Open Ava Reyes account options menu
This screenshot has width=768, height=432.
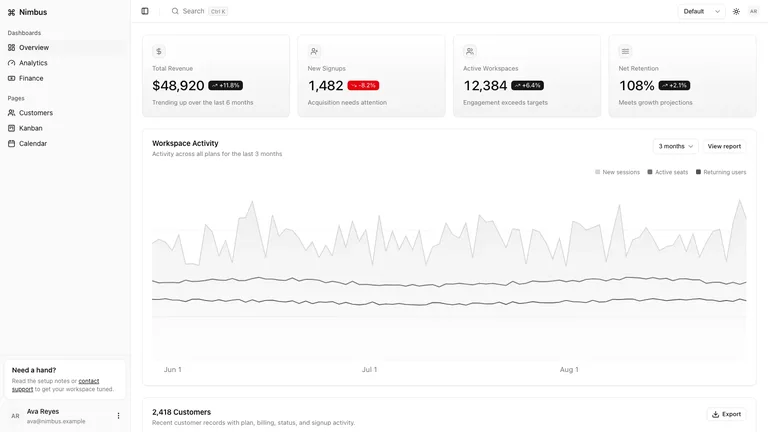[118, 416]
